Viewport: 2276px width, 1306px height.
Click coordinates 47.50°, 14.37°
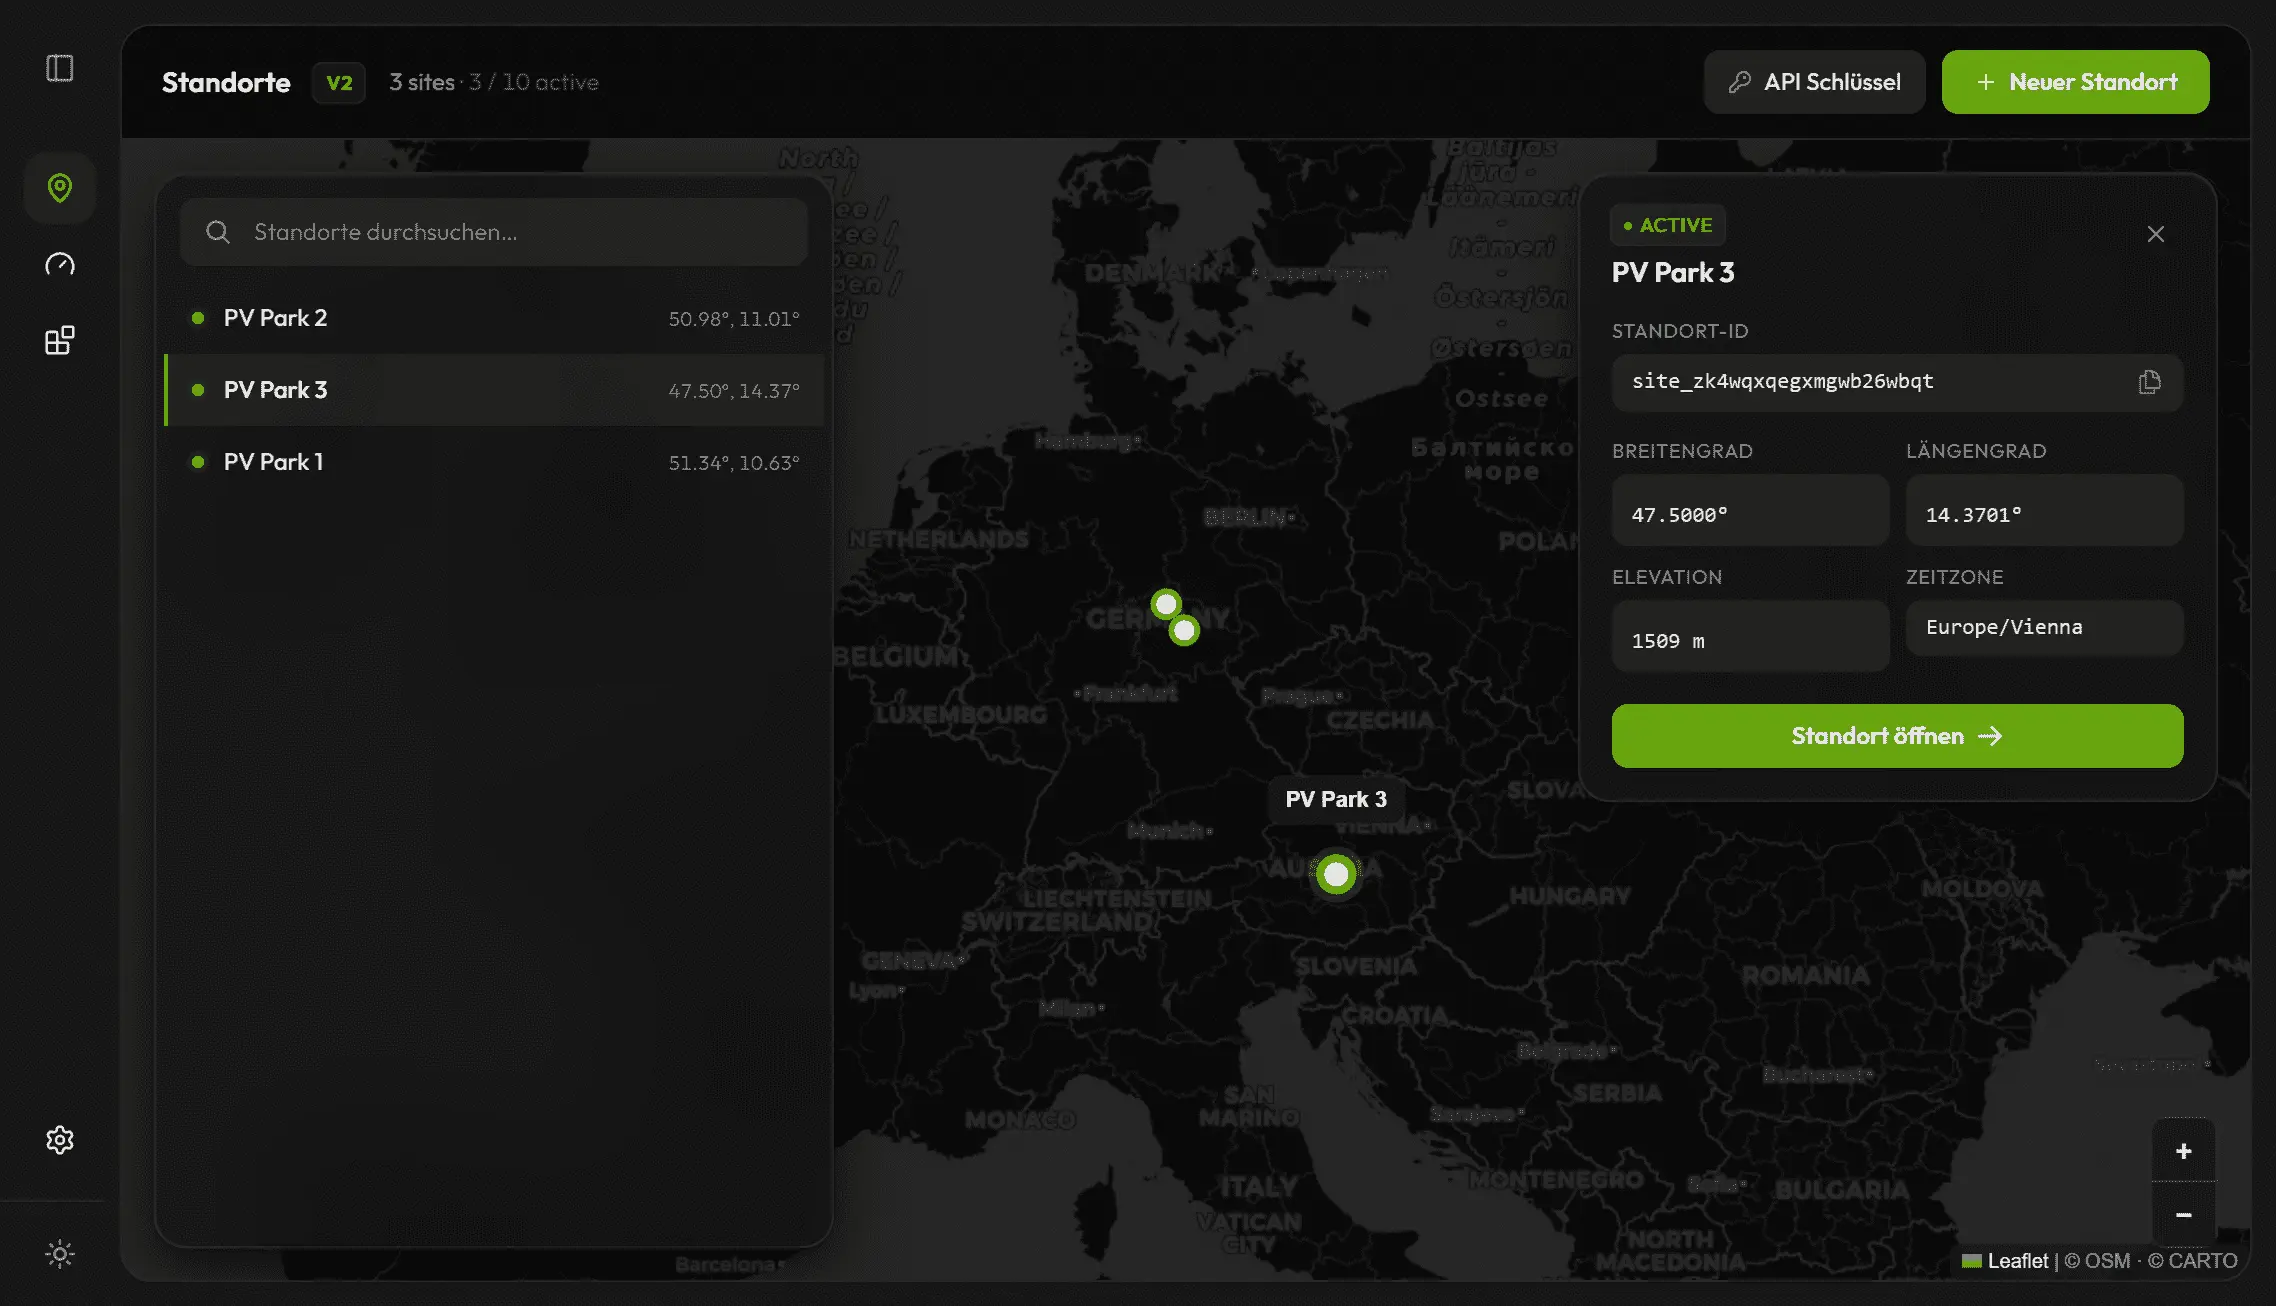pyautogui.click(x=734, y=391)
